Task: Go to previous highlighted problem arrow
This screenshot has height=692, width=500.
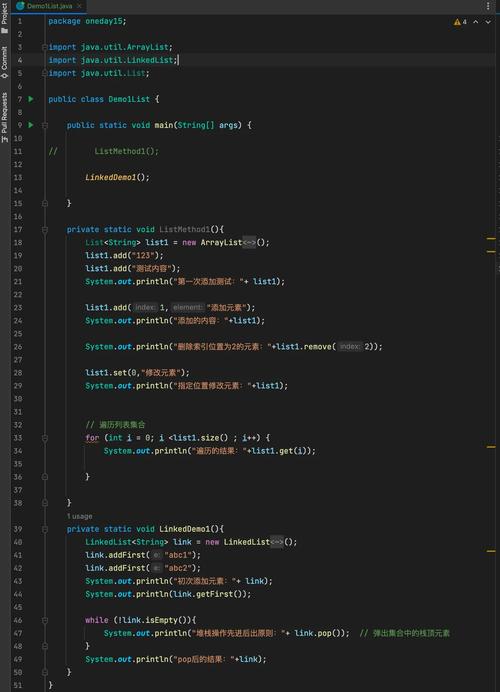Action: coord(476,22)
